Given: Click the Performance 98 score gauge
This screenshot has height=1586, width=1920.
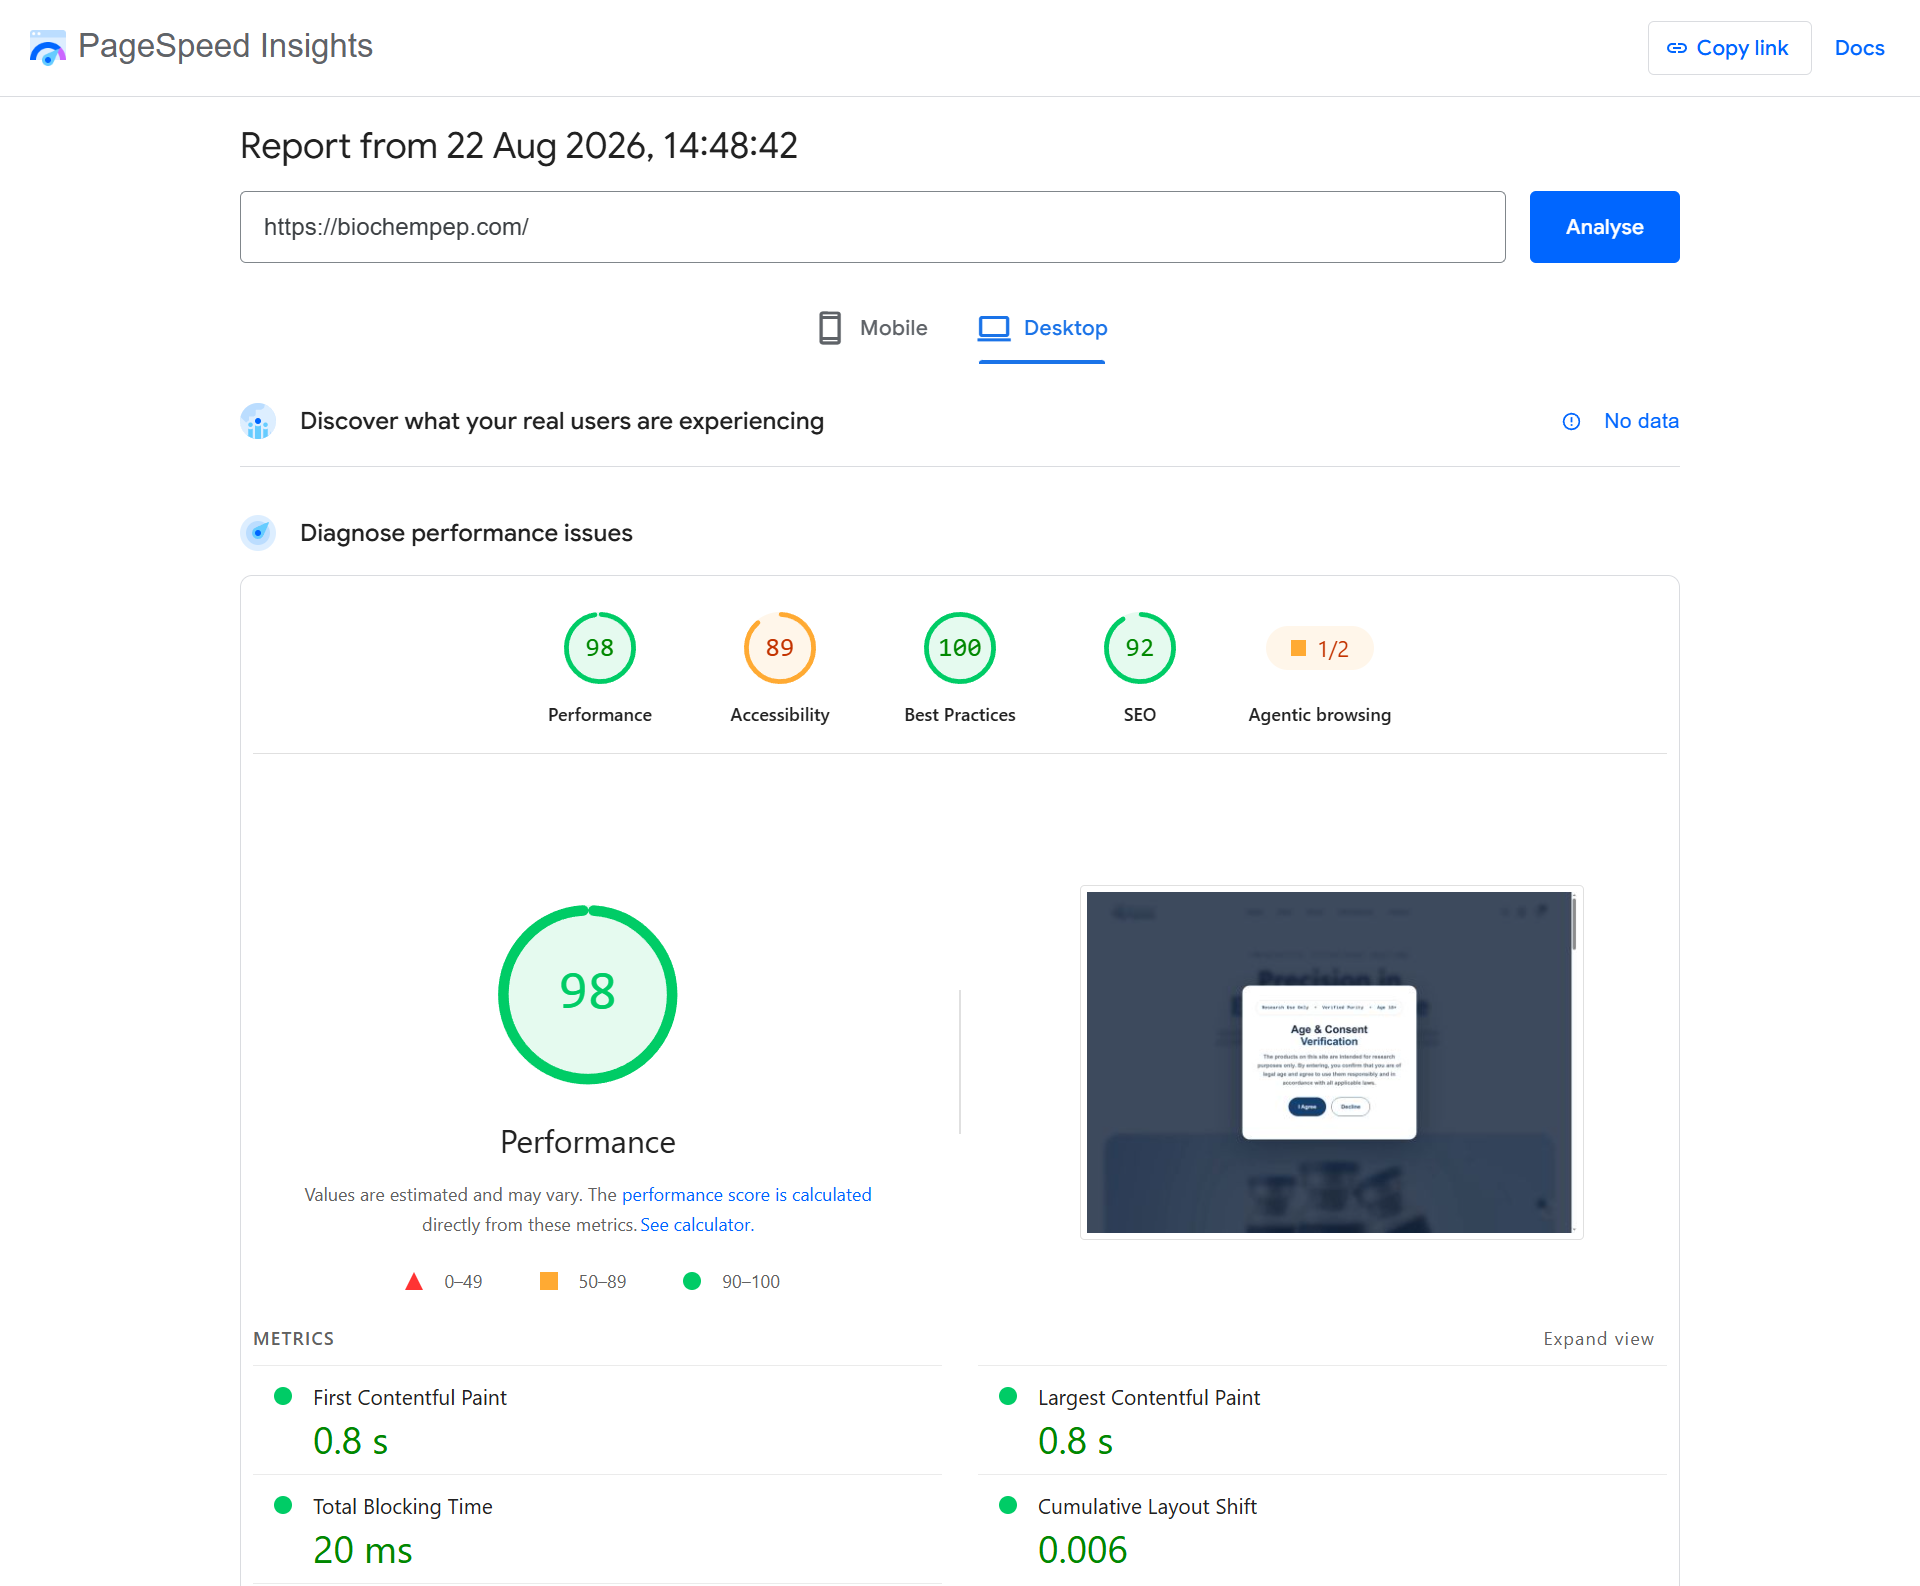Looking at the screenshot, I should tap(600, 648).
